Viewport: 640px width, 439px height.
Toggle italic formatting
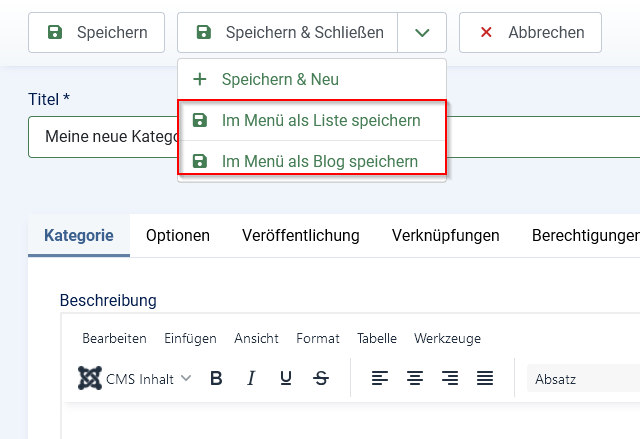[x=251, y=379]
